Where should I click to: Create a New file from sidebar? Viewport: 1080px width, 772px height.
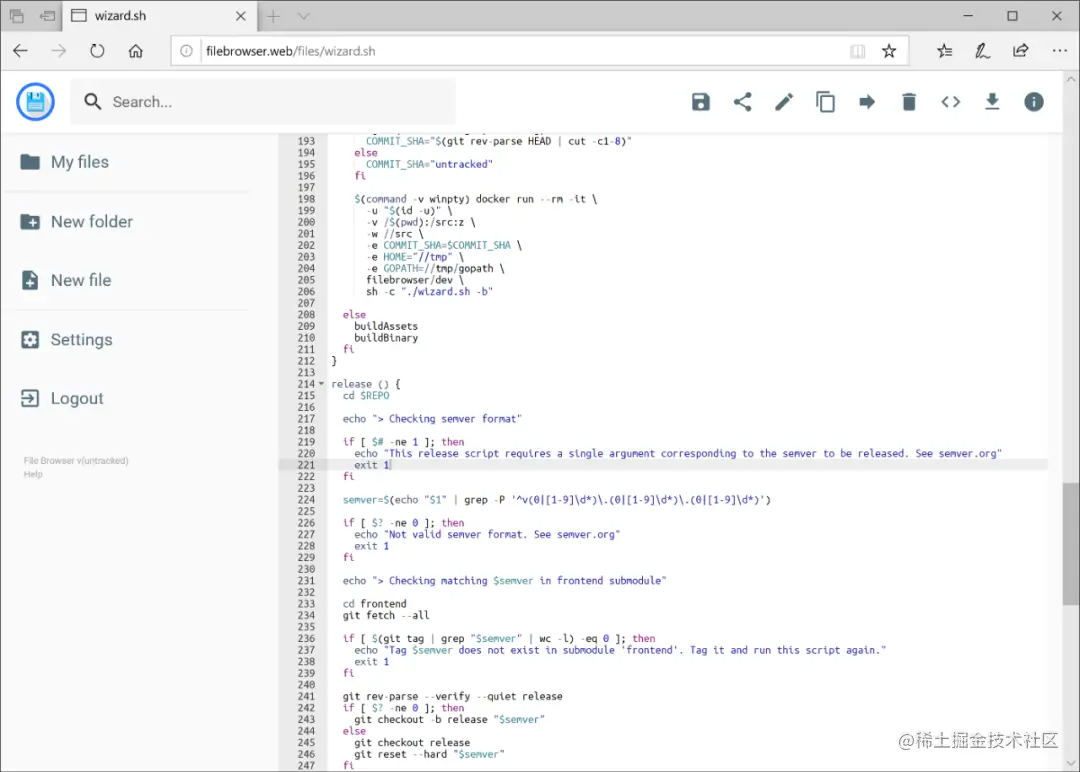(66, 280)
